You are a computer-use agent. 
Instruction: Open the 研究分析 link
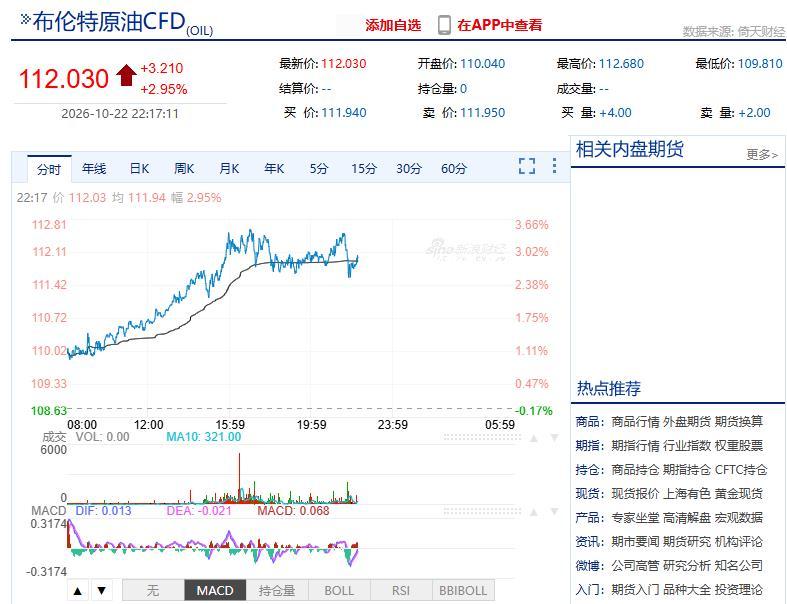click(687, 566)
